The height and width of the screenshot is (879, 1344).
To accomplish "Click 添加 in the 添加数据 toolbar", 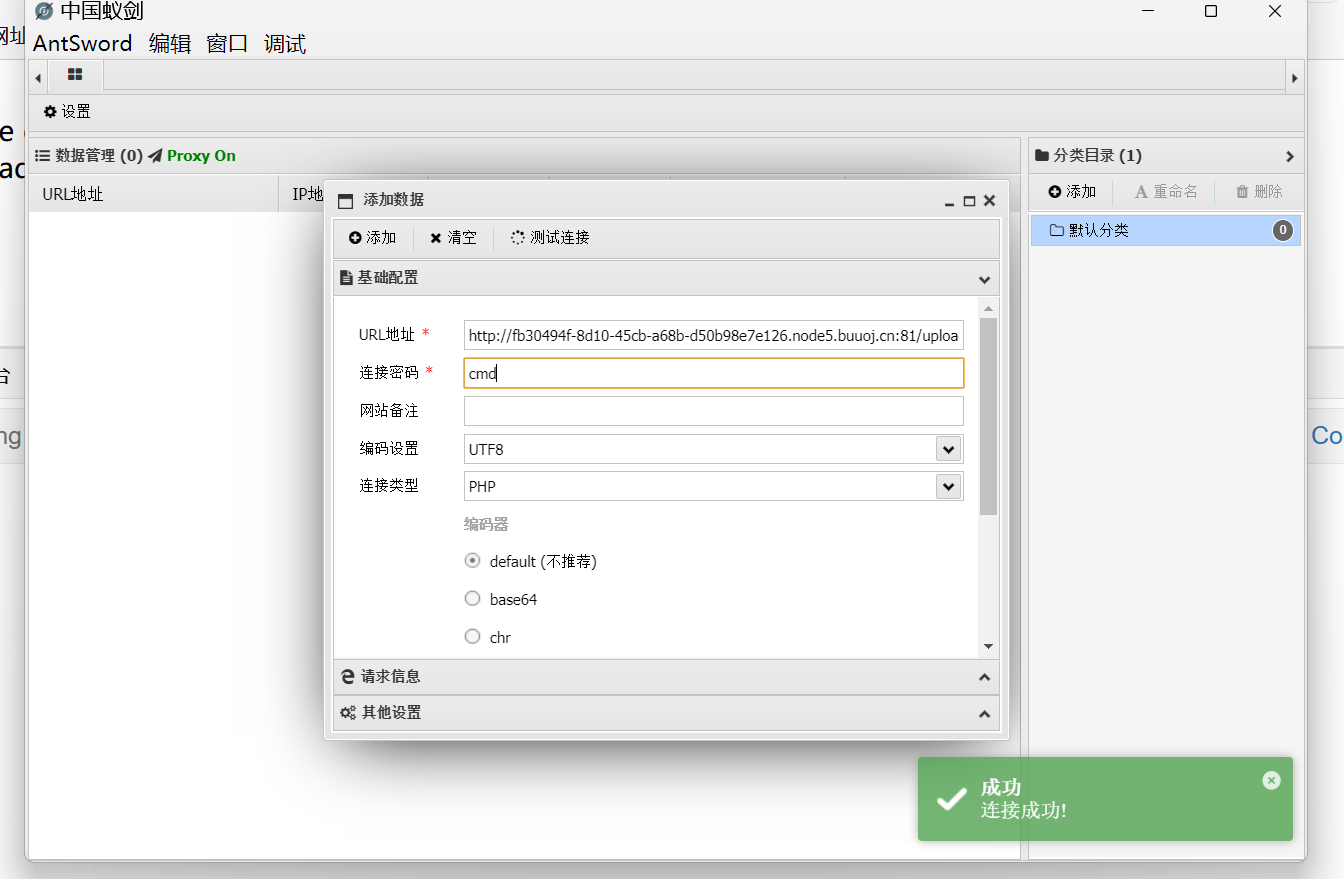I will click(x=372, y=238).
